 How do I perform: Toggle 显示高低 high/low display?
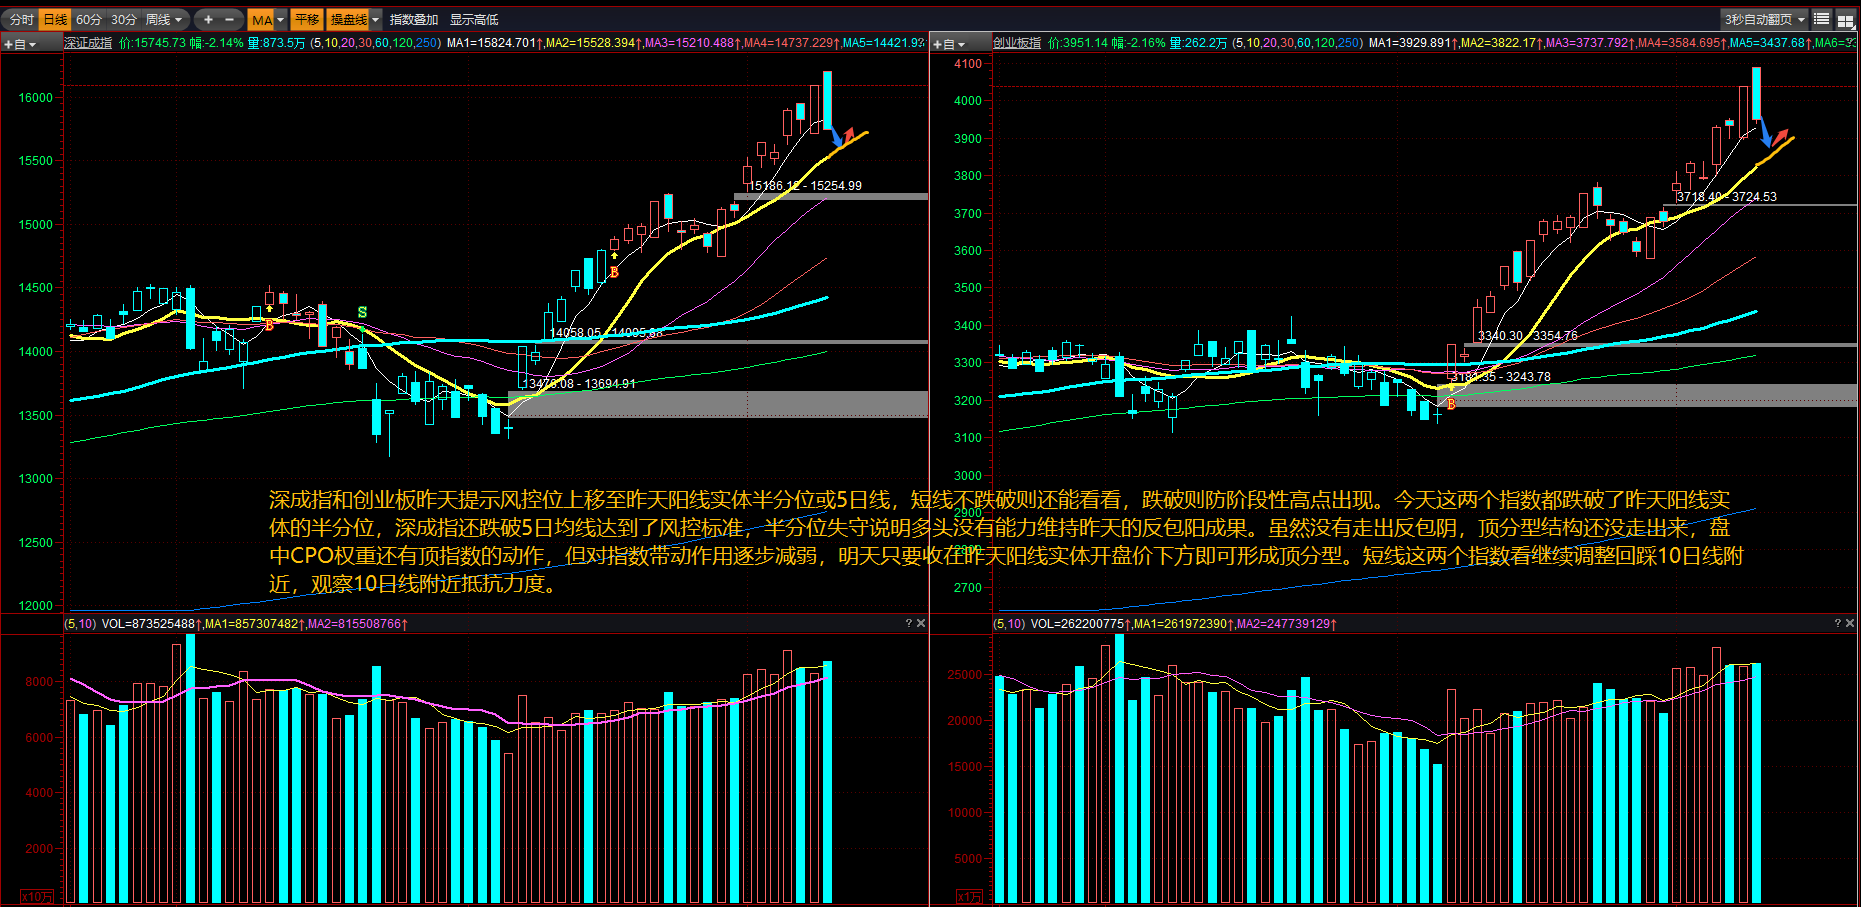[x=474, y=19]
